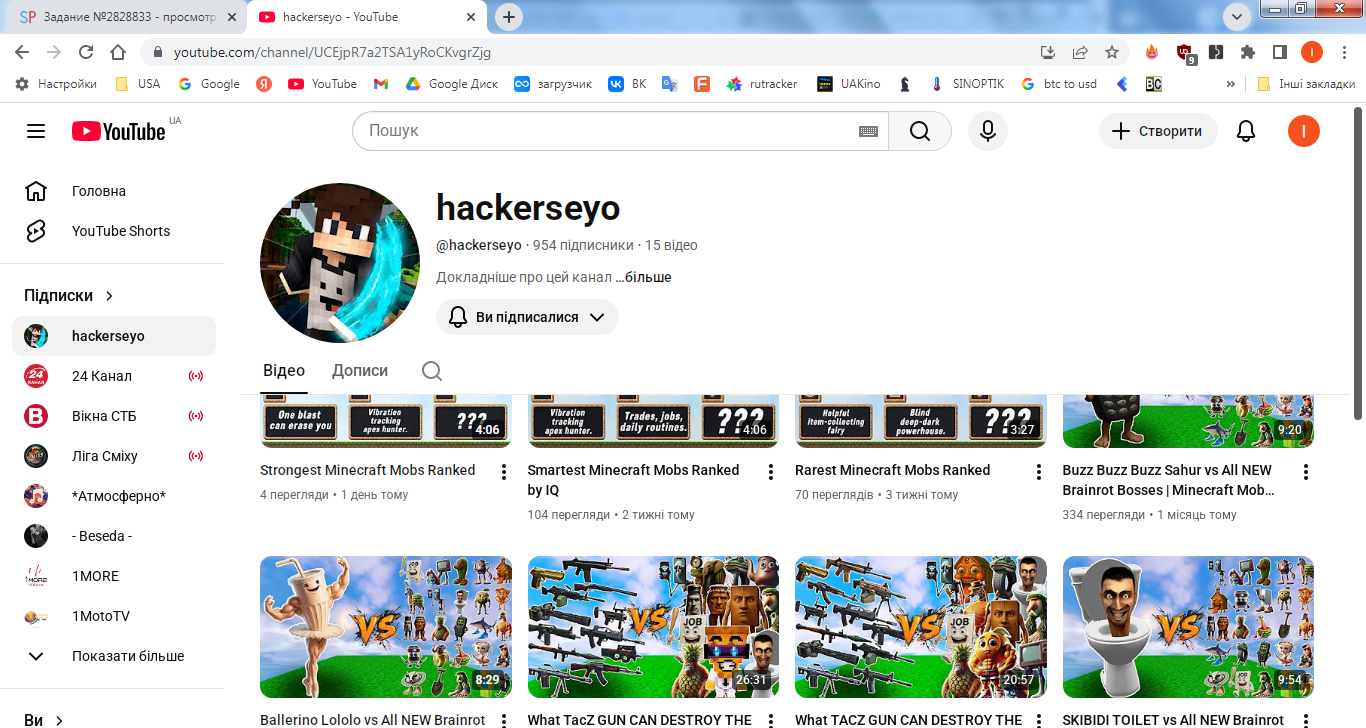Search within the channel magnifier icon
Screen dimensions: 1366x728
[432, 371]
